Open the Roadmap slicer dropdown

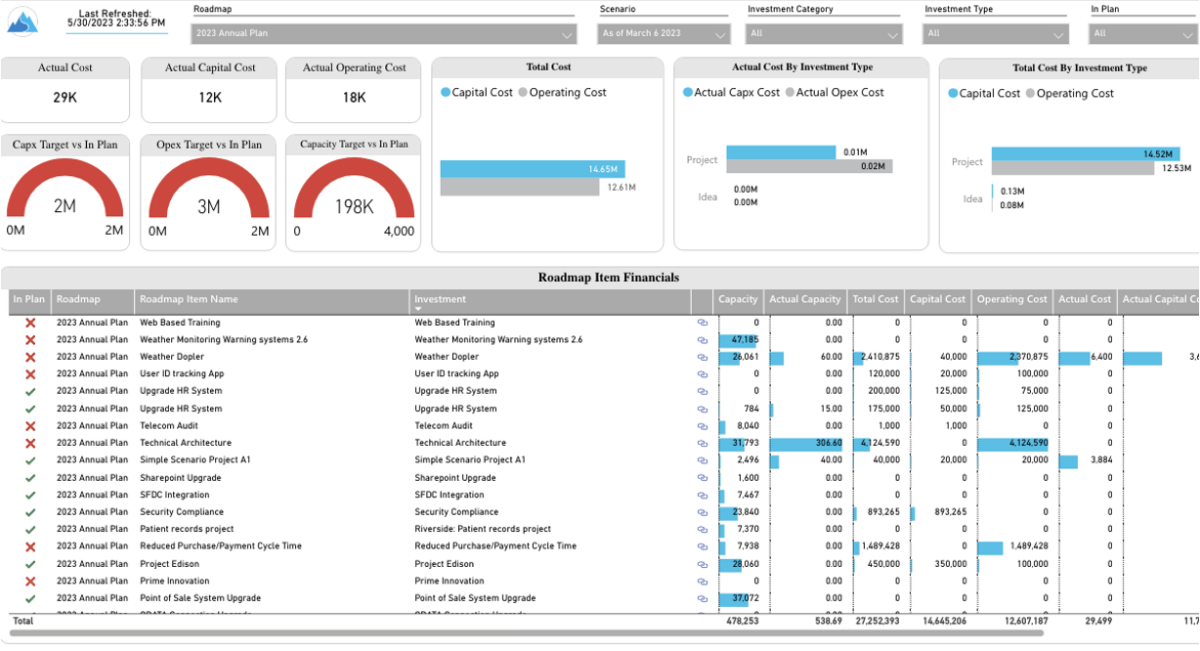pos(567,32)
